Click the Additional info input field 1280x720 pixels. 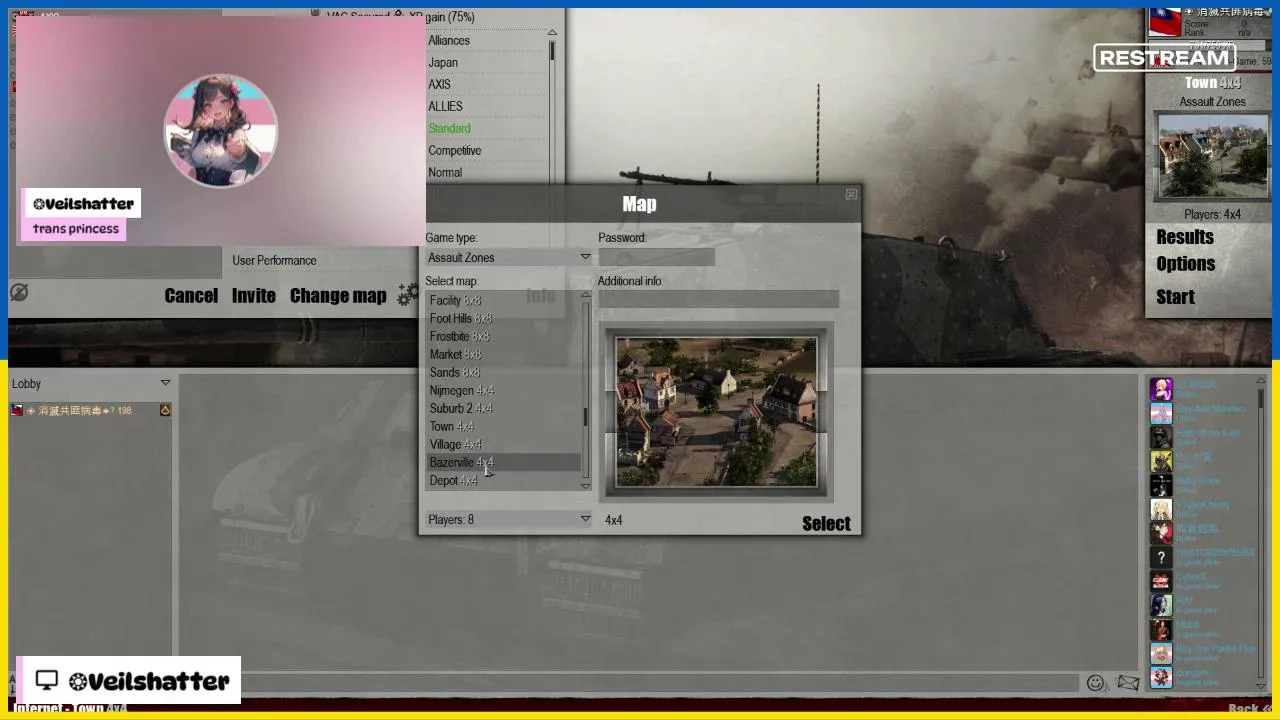718,299
